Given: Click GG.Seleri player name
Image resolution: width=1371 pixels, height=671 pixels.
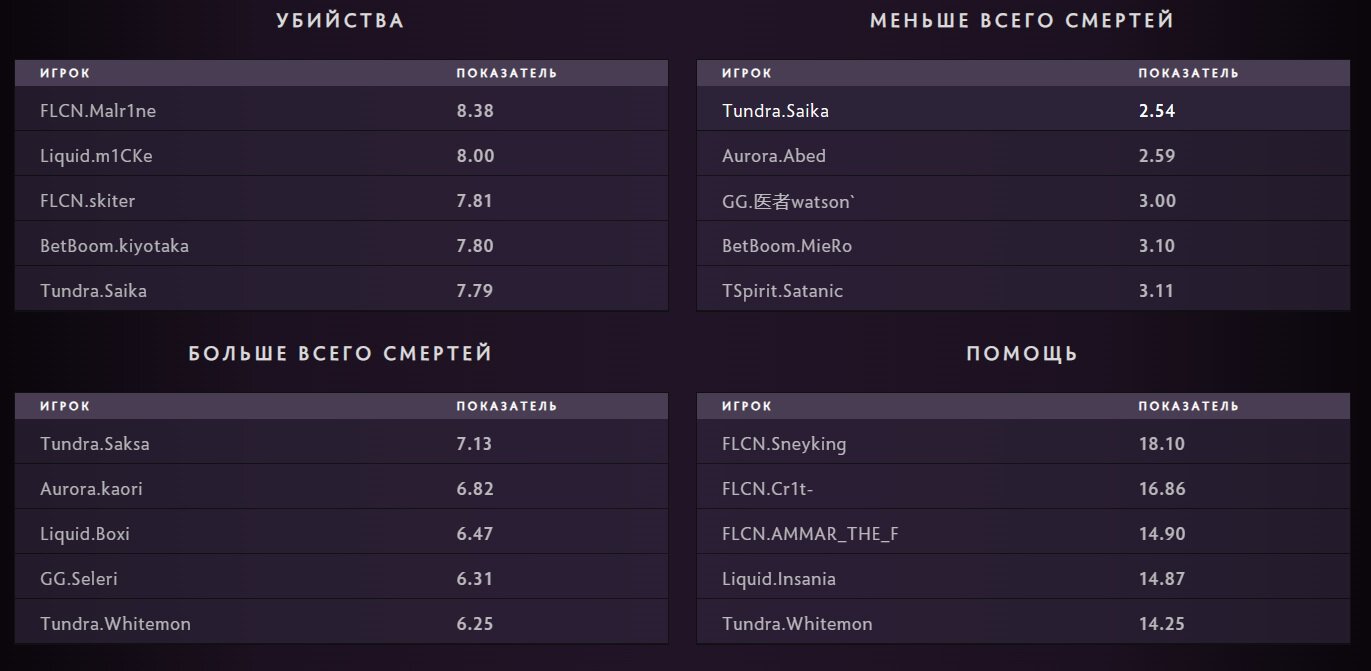Looking at the screenshot, I should 79,579.
